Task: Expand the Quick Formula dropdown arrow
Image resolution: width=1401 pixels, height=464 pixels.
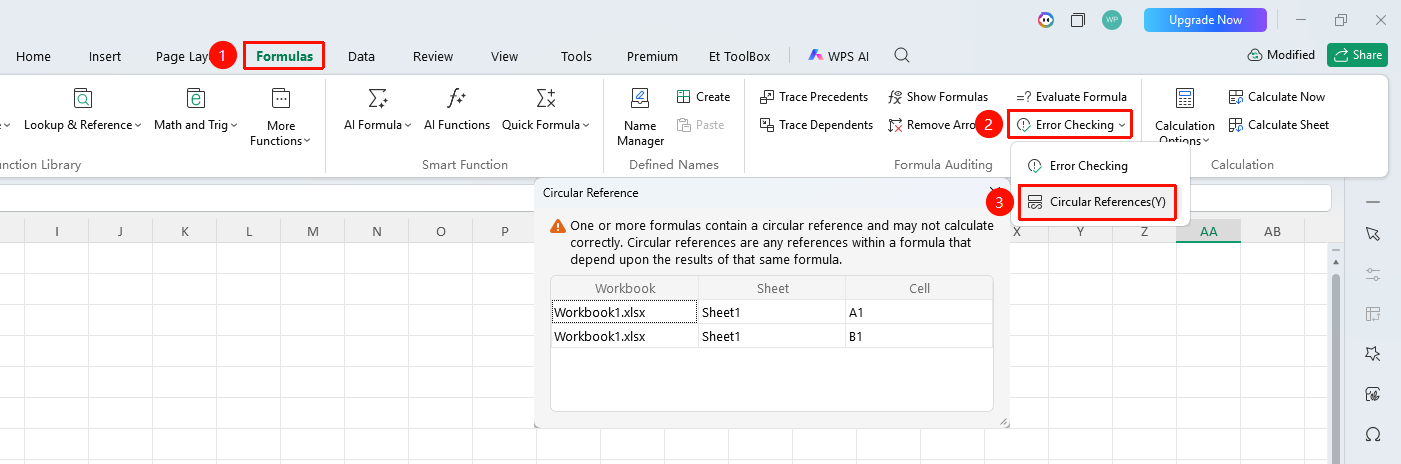Action: pyautogui.click(x=586, y=126)
